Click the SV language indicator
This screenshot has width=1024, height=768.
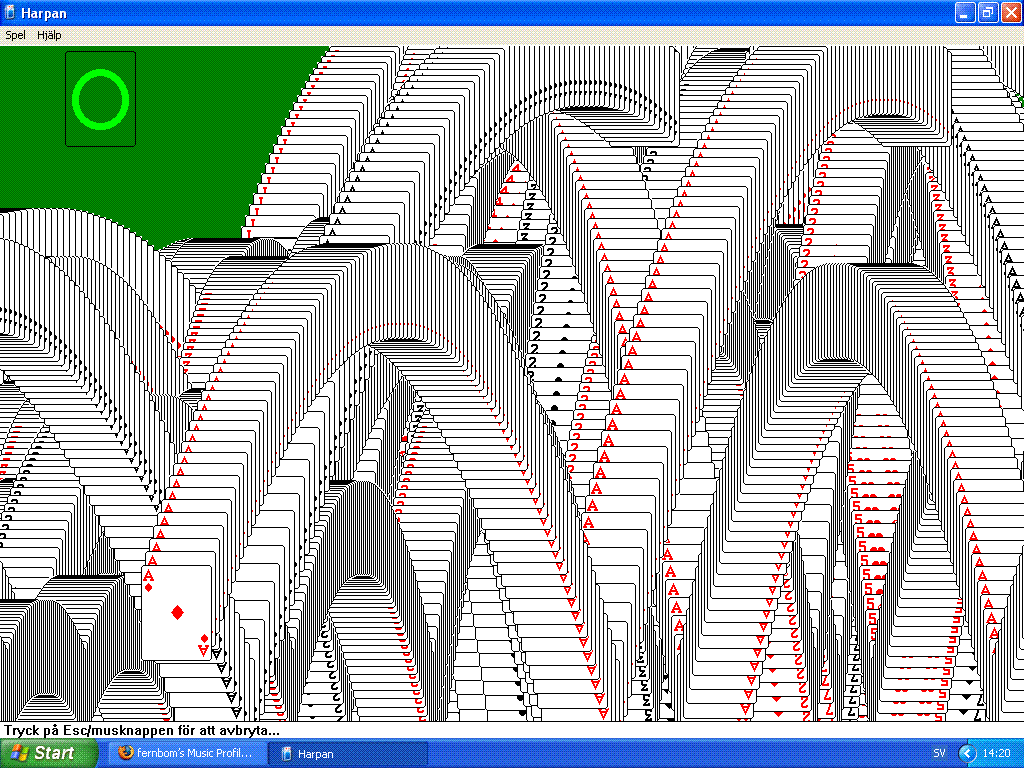pyautogui.click(x=939, y=753)
